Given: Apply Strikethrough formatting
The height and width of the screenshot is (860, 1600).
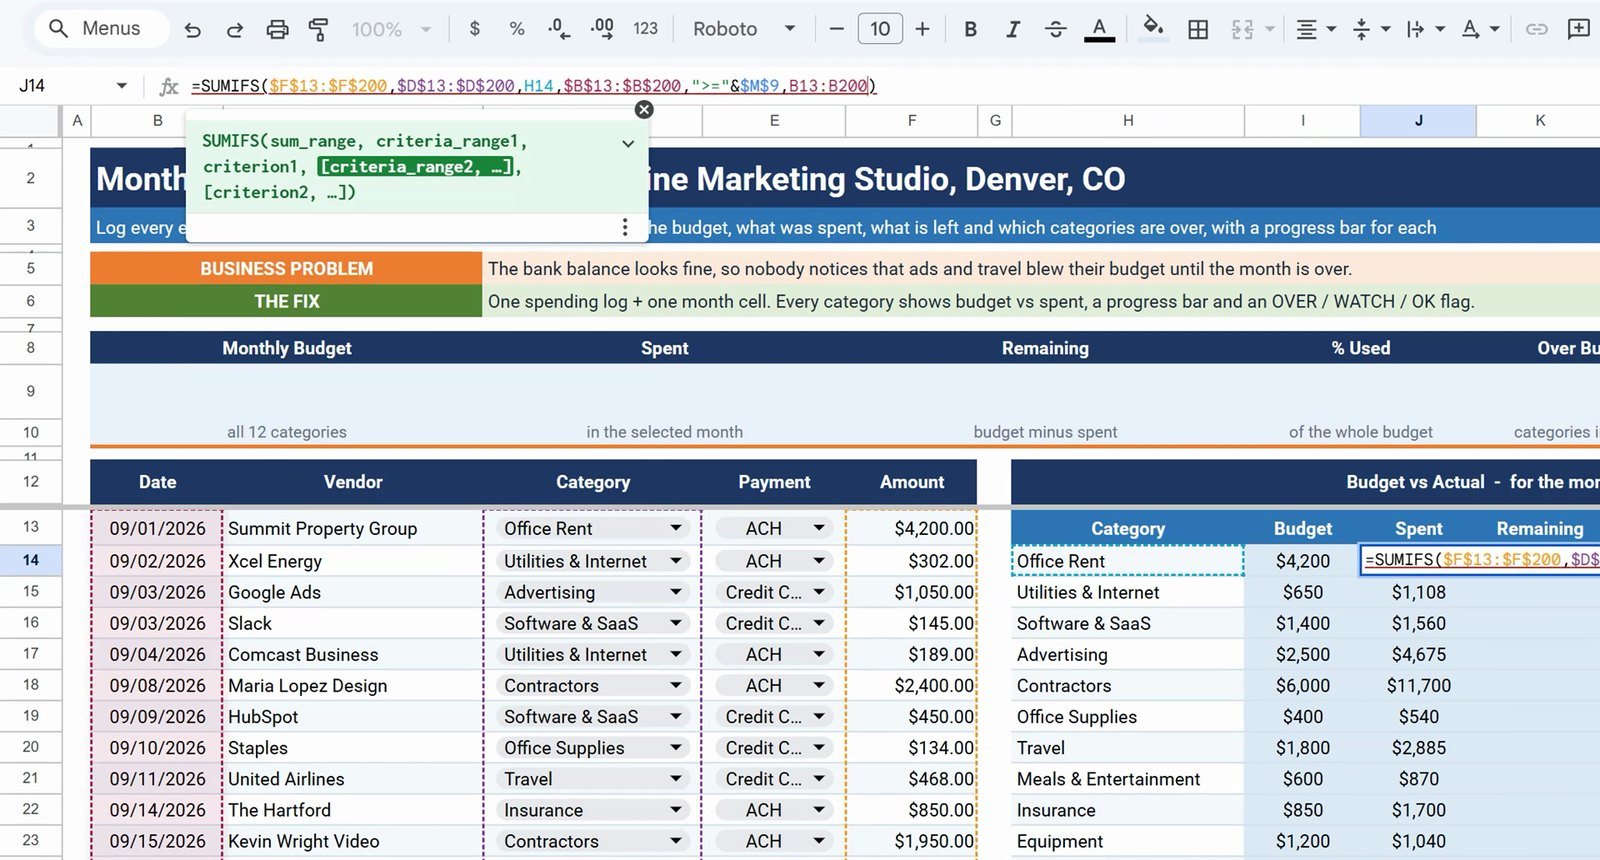Looking at the screenshot, I should [x=1055, y=29].
